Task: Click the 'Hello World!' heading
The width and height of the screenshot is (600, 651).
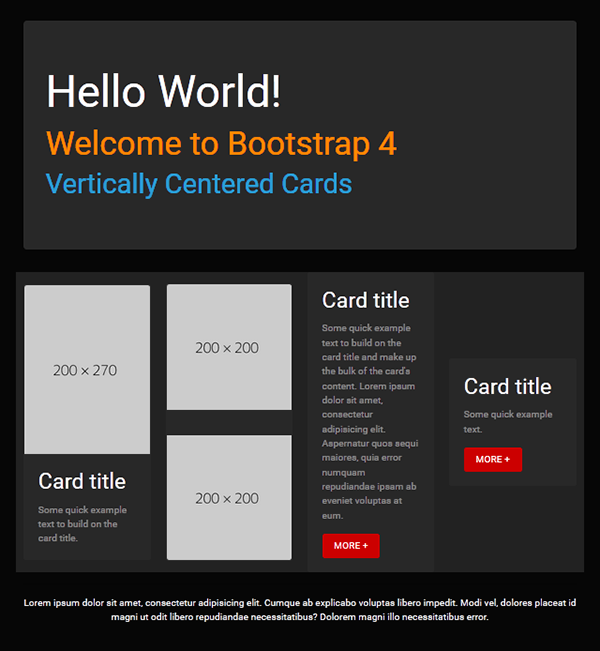Action: [x=164, y=91]
